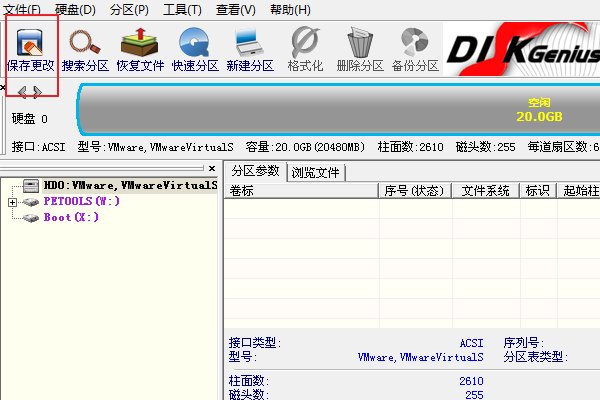
Task: Open the 查看(V) menu
Action: 235,9
